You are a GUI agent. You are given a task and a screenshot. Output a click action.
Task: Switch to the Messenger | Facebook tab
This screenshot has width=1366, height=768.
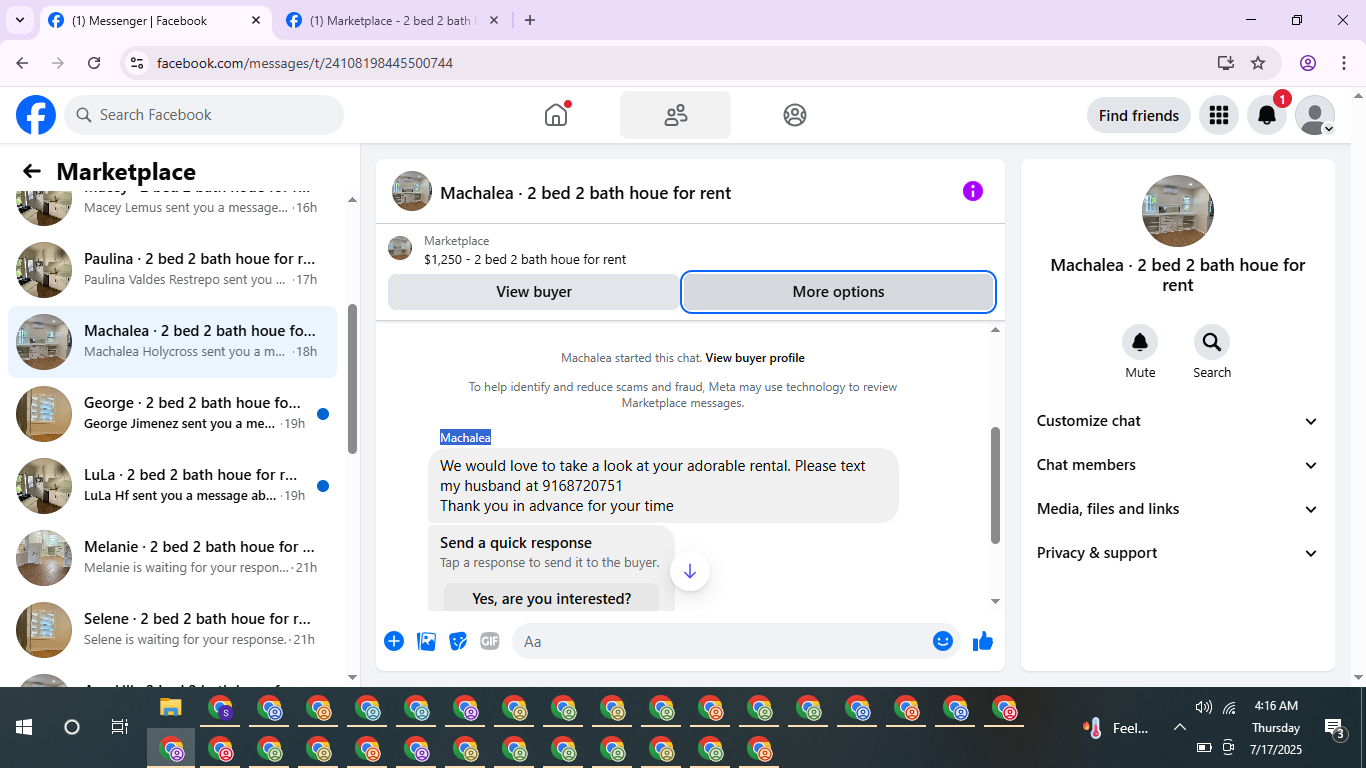click(154, 21)
